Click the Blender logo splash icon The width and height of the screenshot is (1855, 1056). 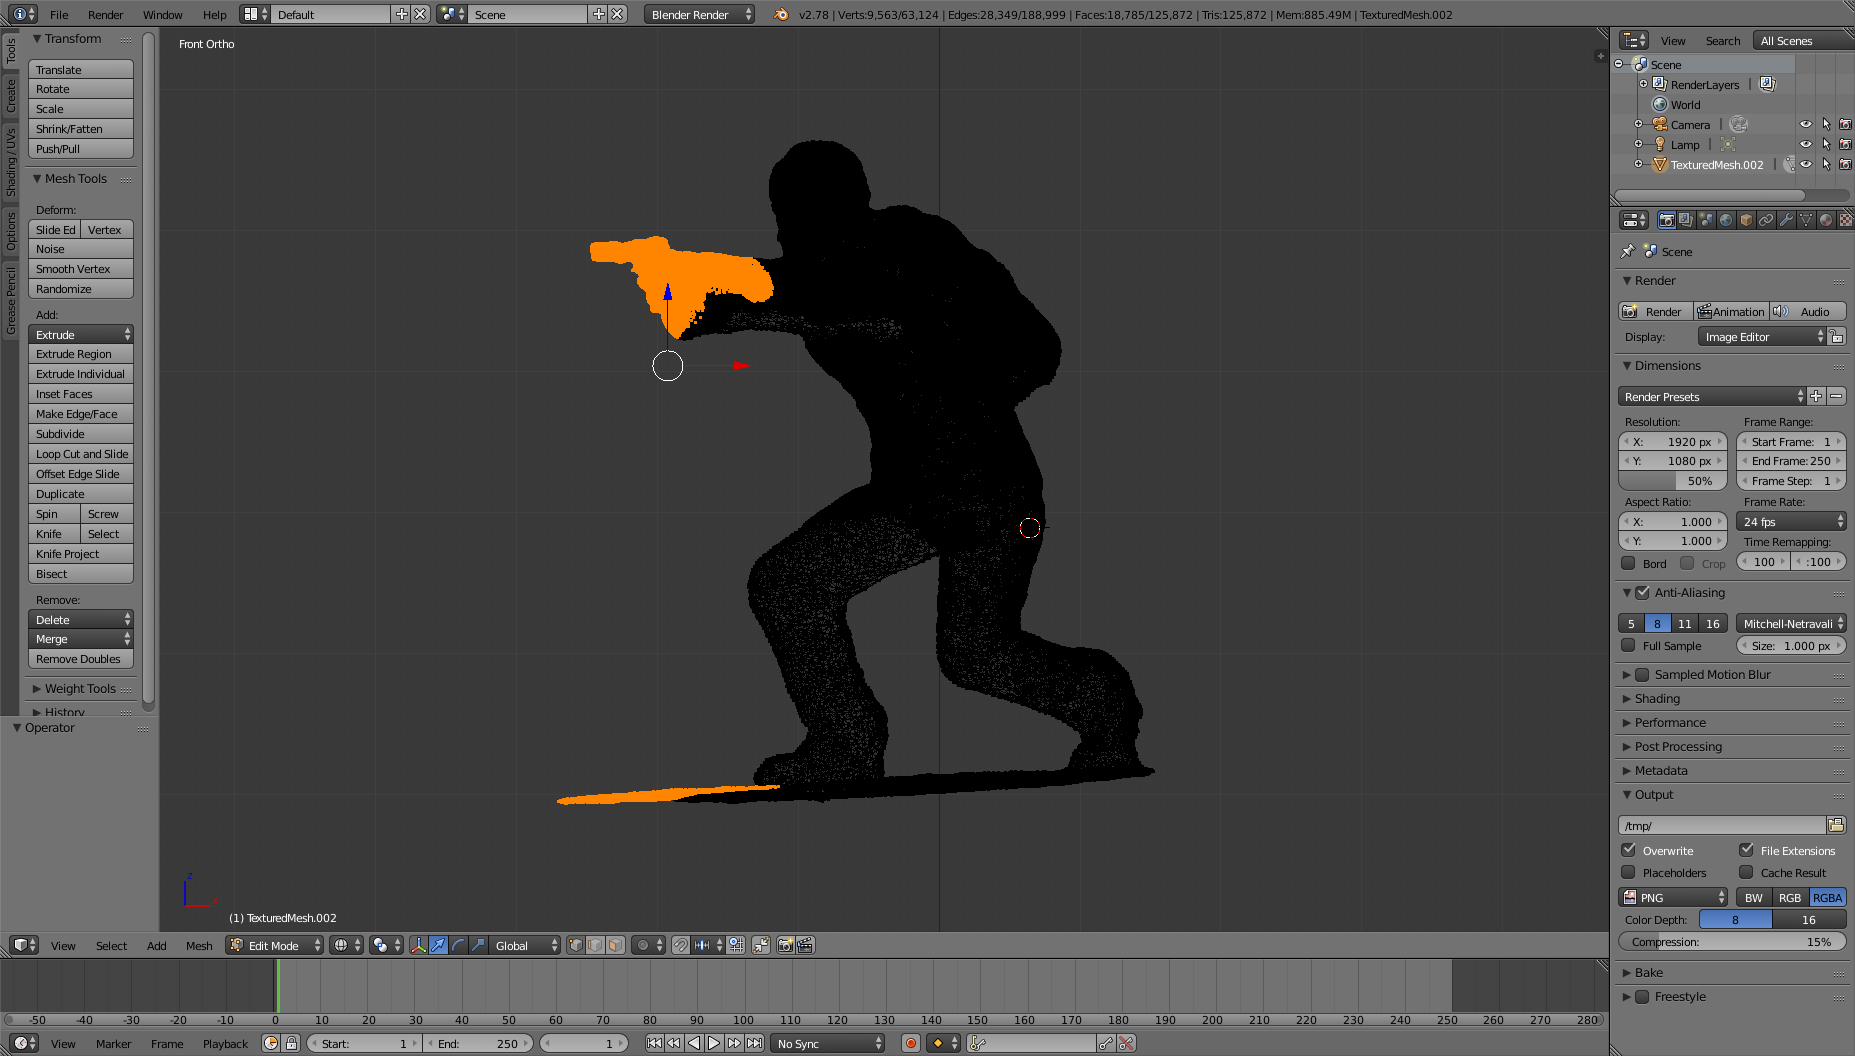coord(781,14)
